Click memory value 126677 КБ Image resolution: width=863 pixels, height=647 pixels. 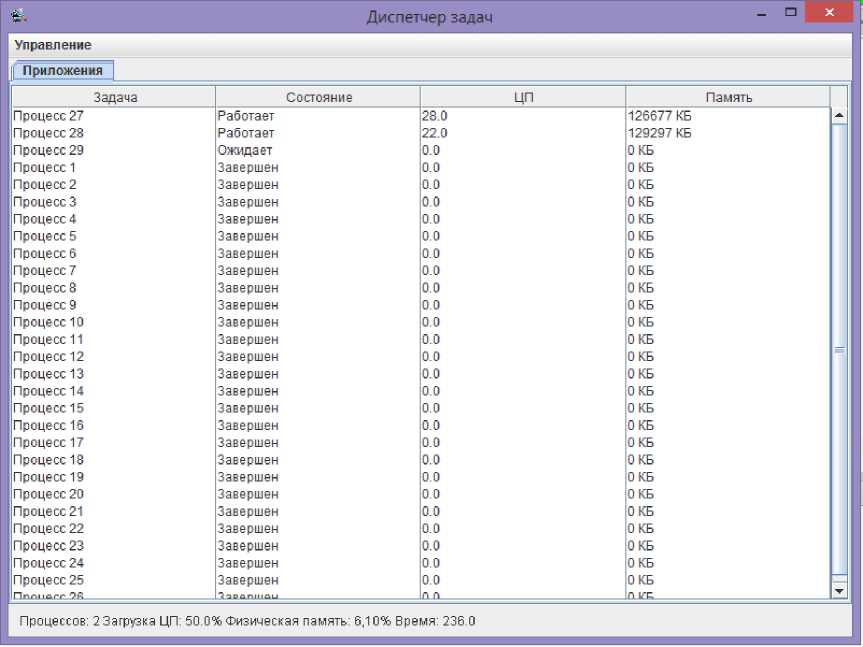[659, 116]
